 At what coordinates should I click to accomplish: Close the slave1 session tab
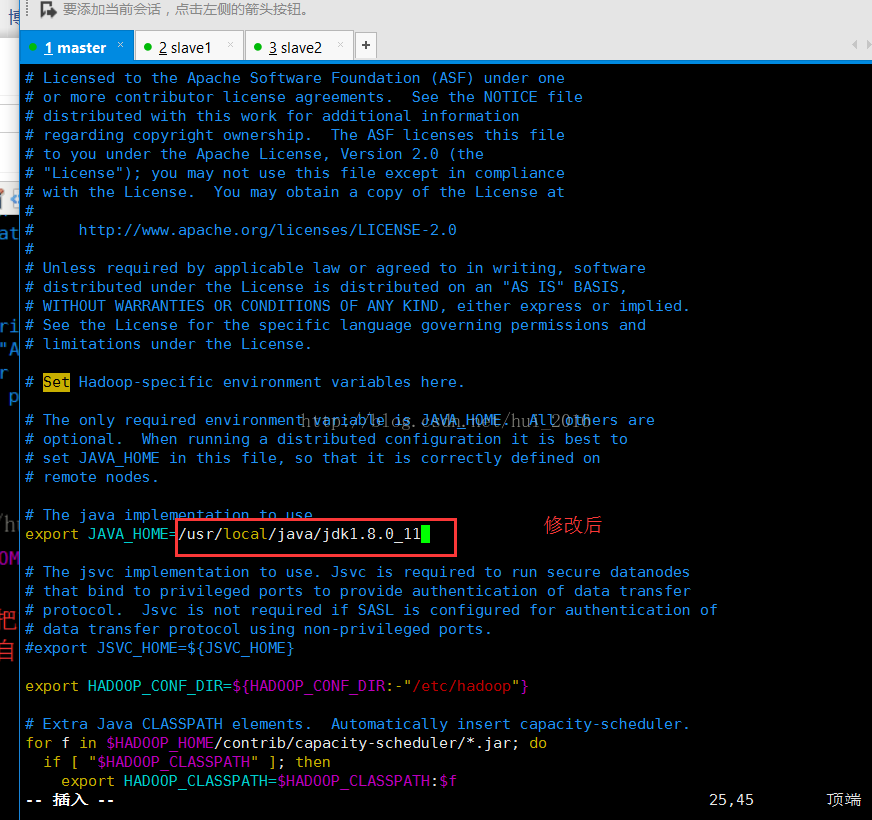tap(230, 45)
